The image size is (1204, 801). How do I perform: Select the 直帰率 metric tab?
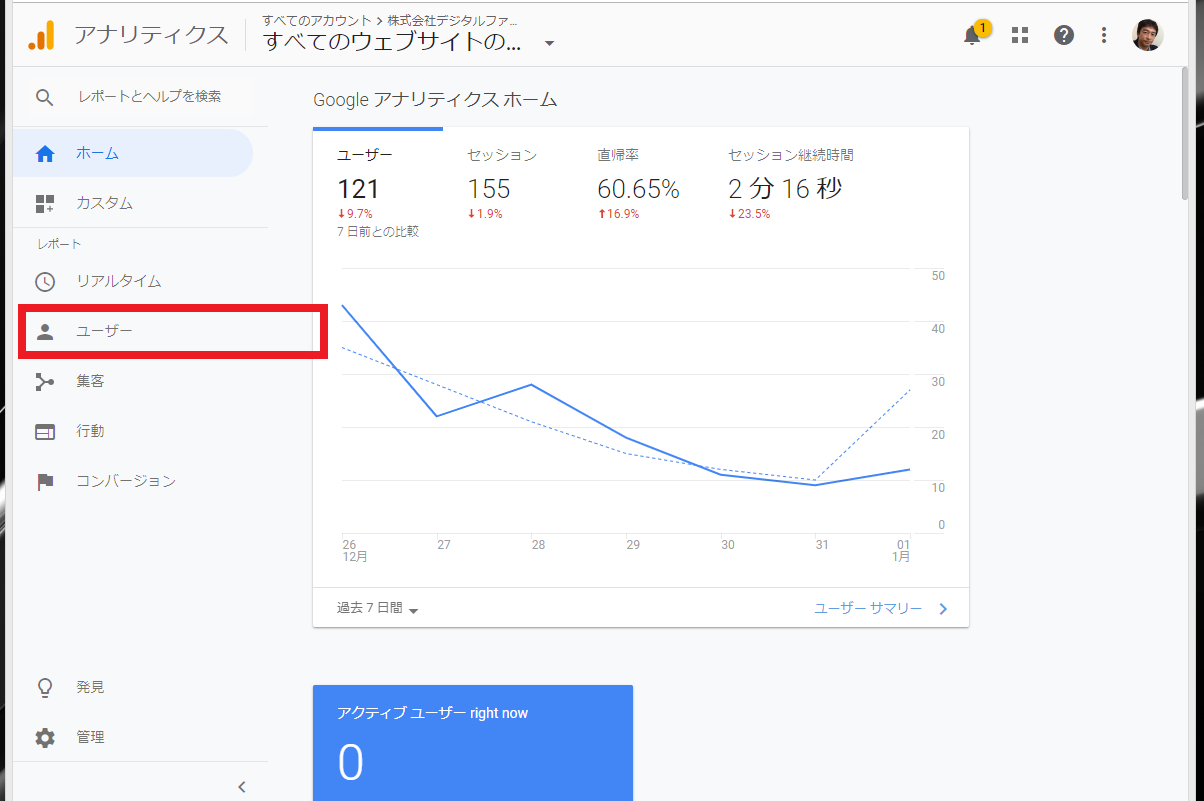[x=638, y=185]
